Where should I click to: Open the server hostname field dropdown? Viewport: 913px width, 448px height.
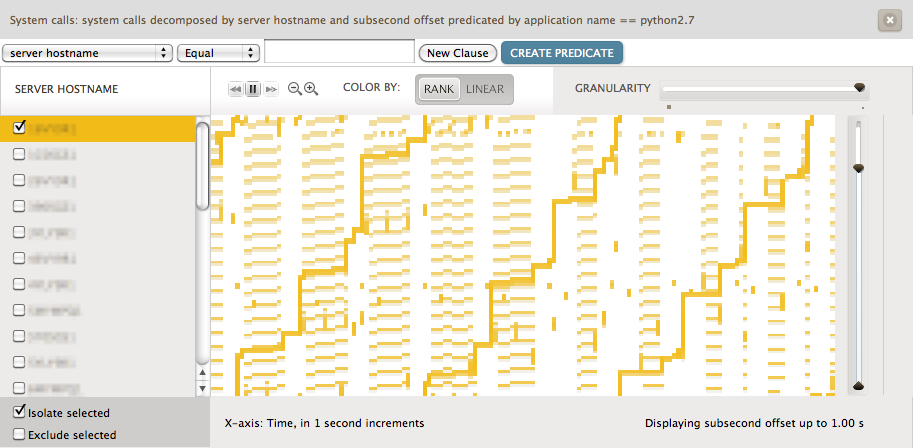click(x=87, y=53)
